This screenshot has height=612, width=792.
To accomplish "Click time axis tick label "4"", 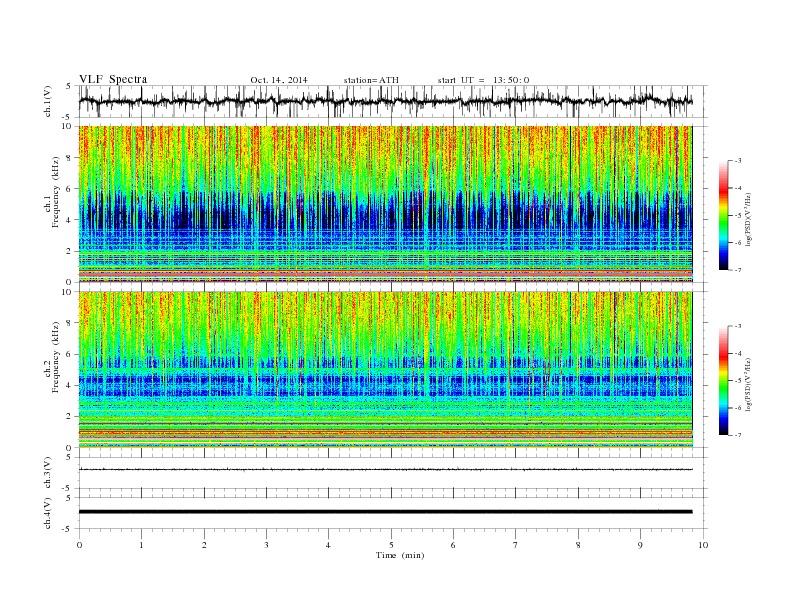I will [329, 545].
